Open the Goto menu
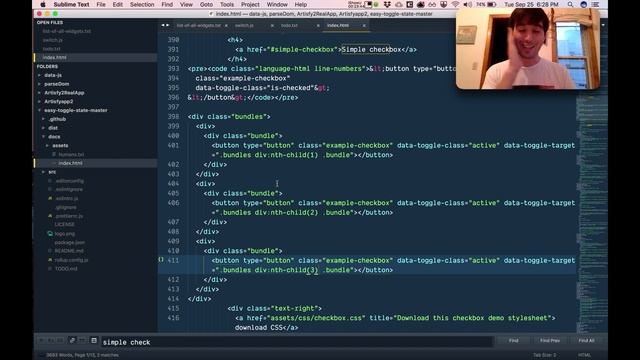The image size is (640, 360). pos(206,4)
